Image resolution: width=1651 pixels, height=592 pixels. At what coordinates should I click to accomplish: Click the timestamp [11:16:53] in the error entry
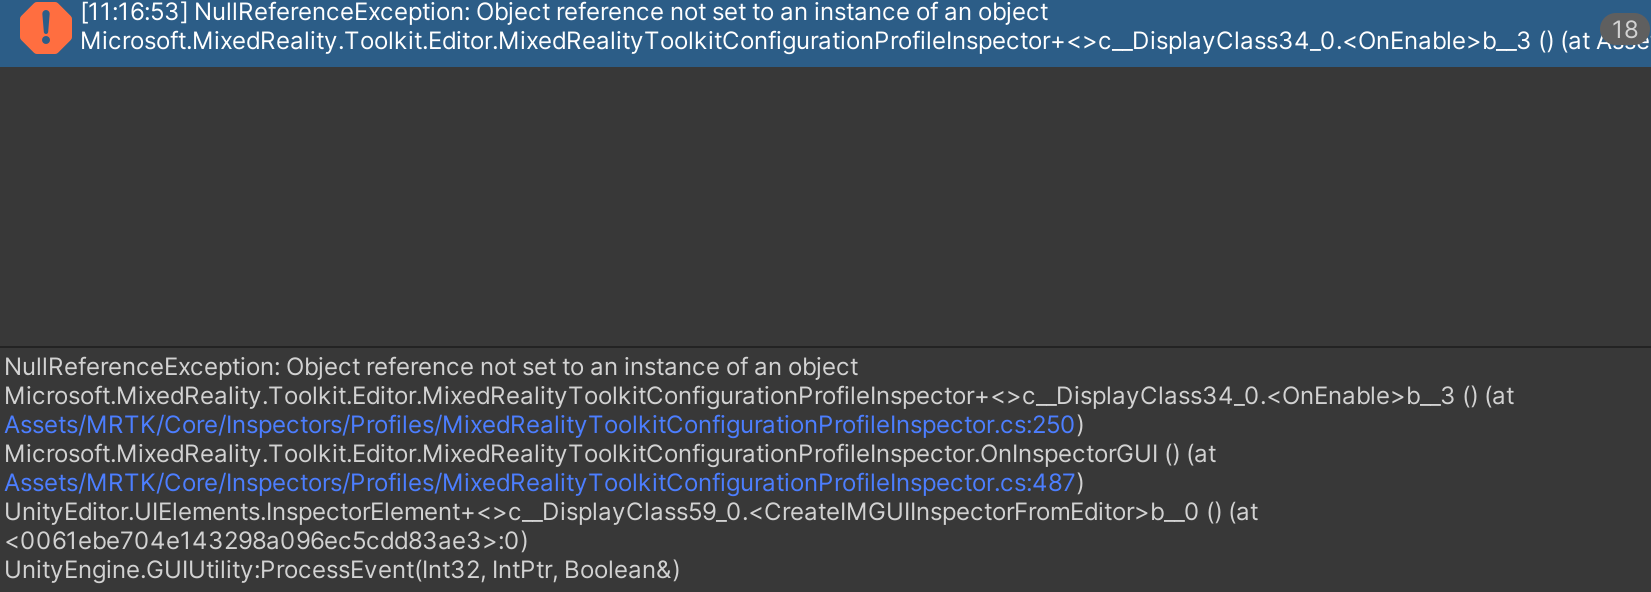[136, 13]
